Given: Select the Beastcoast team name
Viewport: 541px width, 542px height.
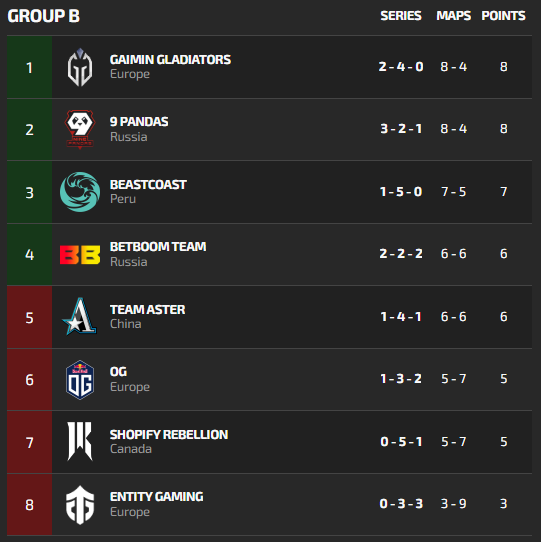Looking at the screenshot, I should pyautogui.click(x=148, y=185).
